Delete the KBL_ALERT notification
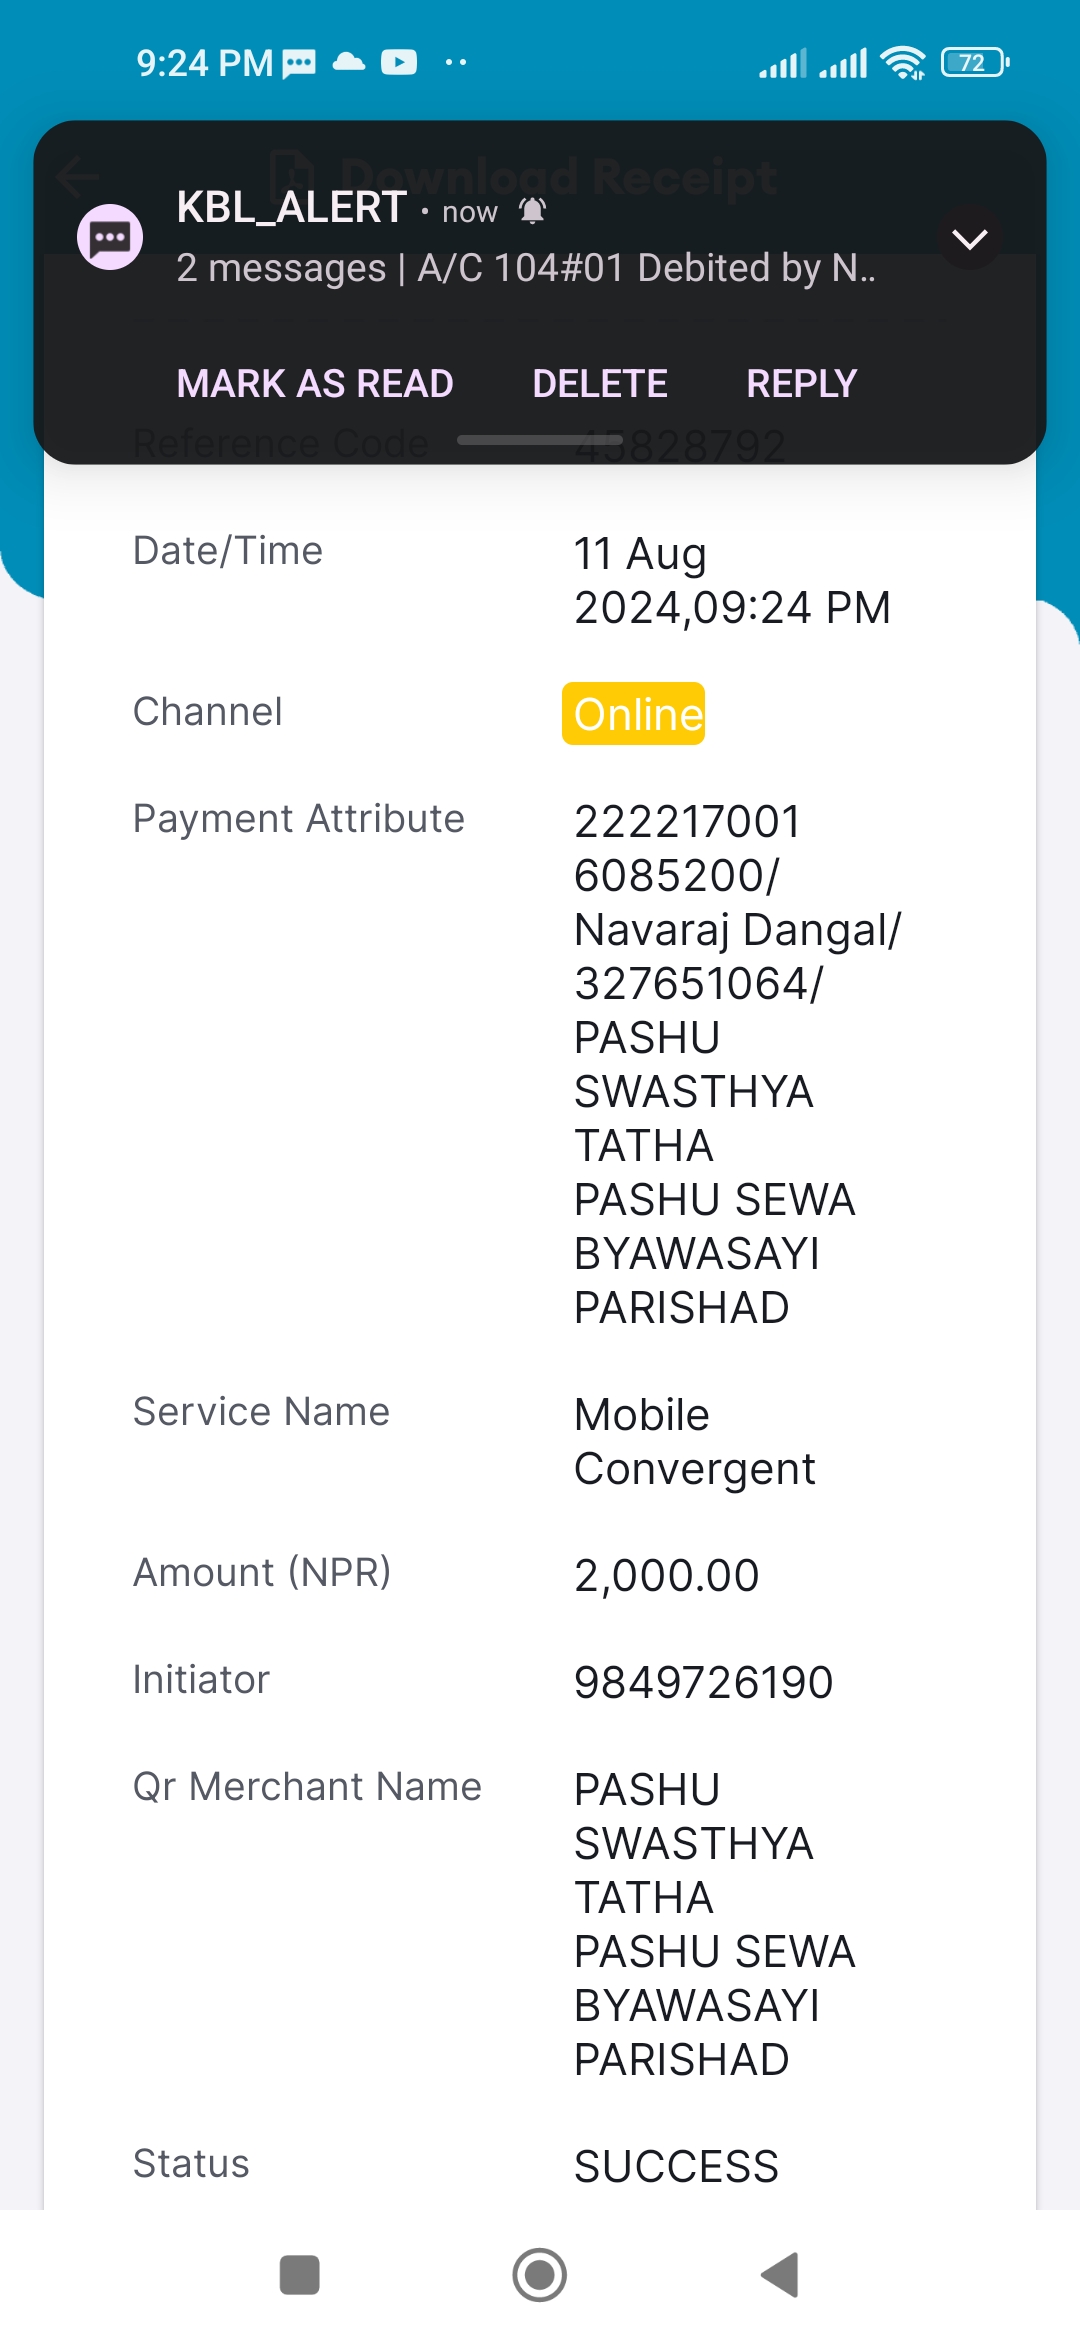The height and width of the screenshot is (2340, 1080). [600, 384]
